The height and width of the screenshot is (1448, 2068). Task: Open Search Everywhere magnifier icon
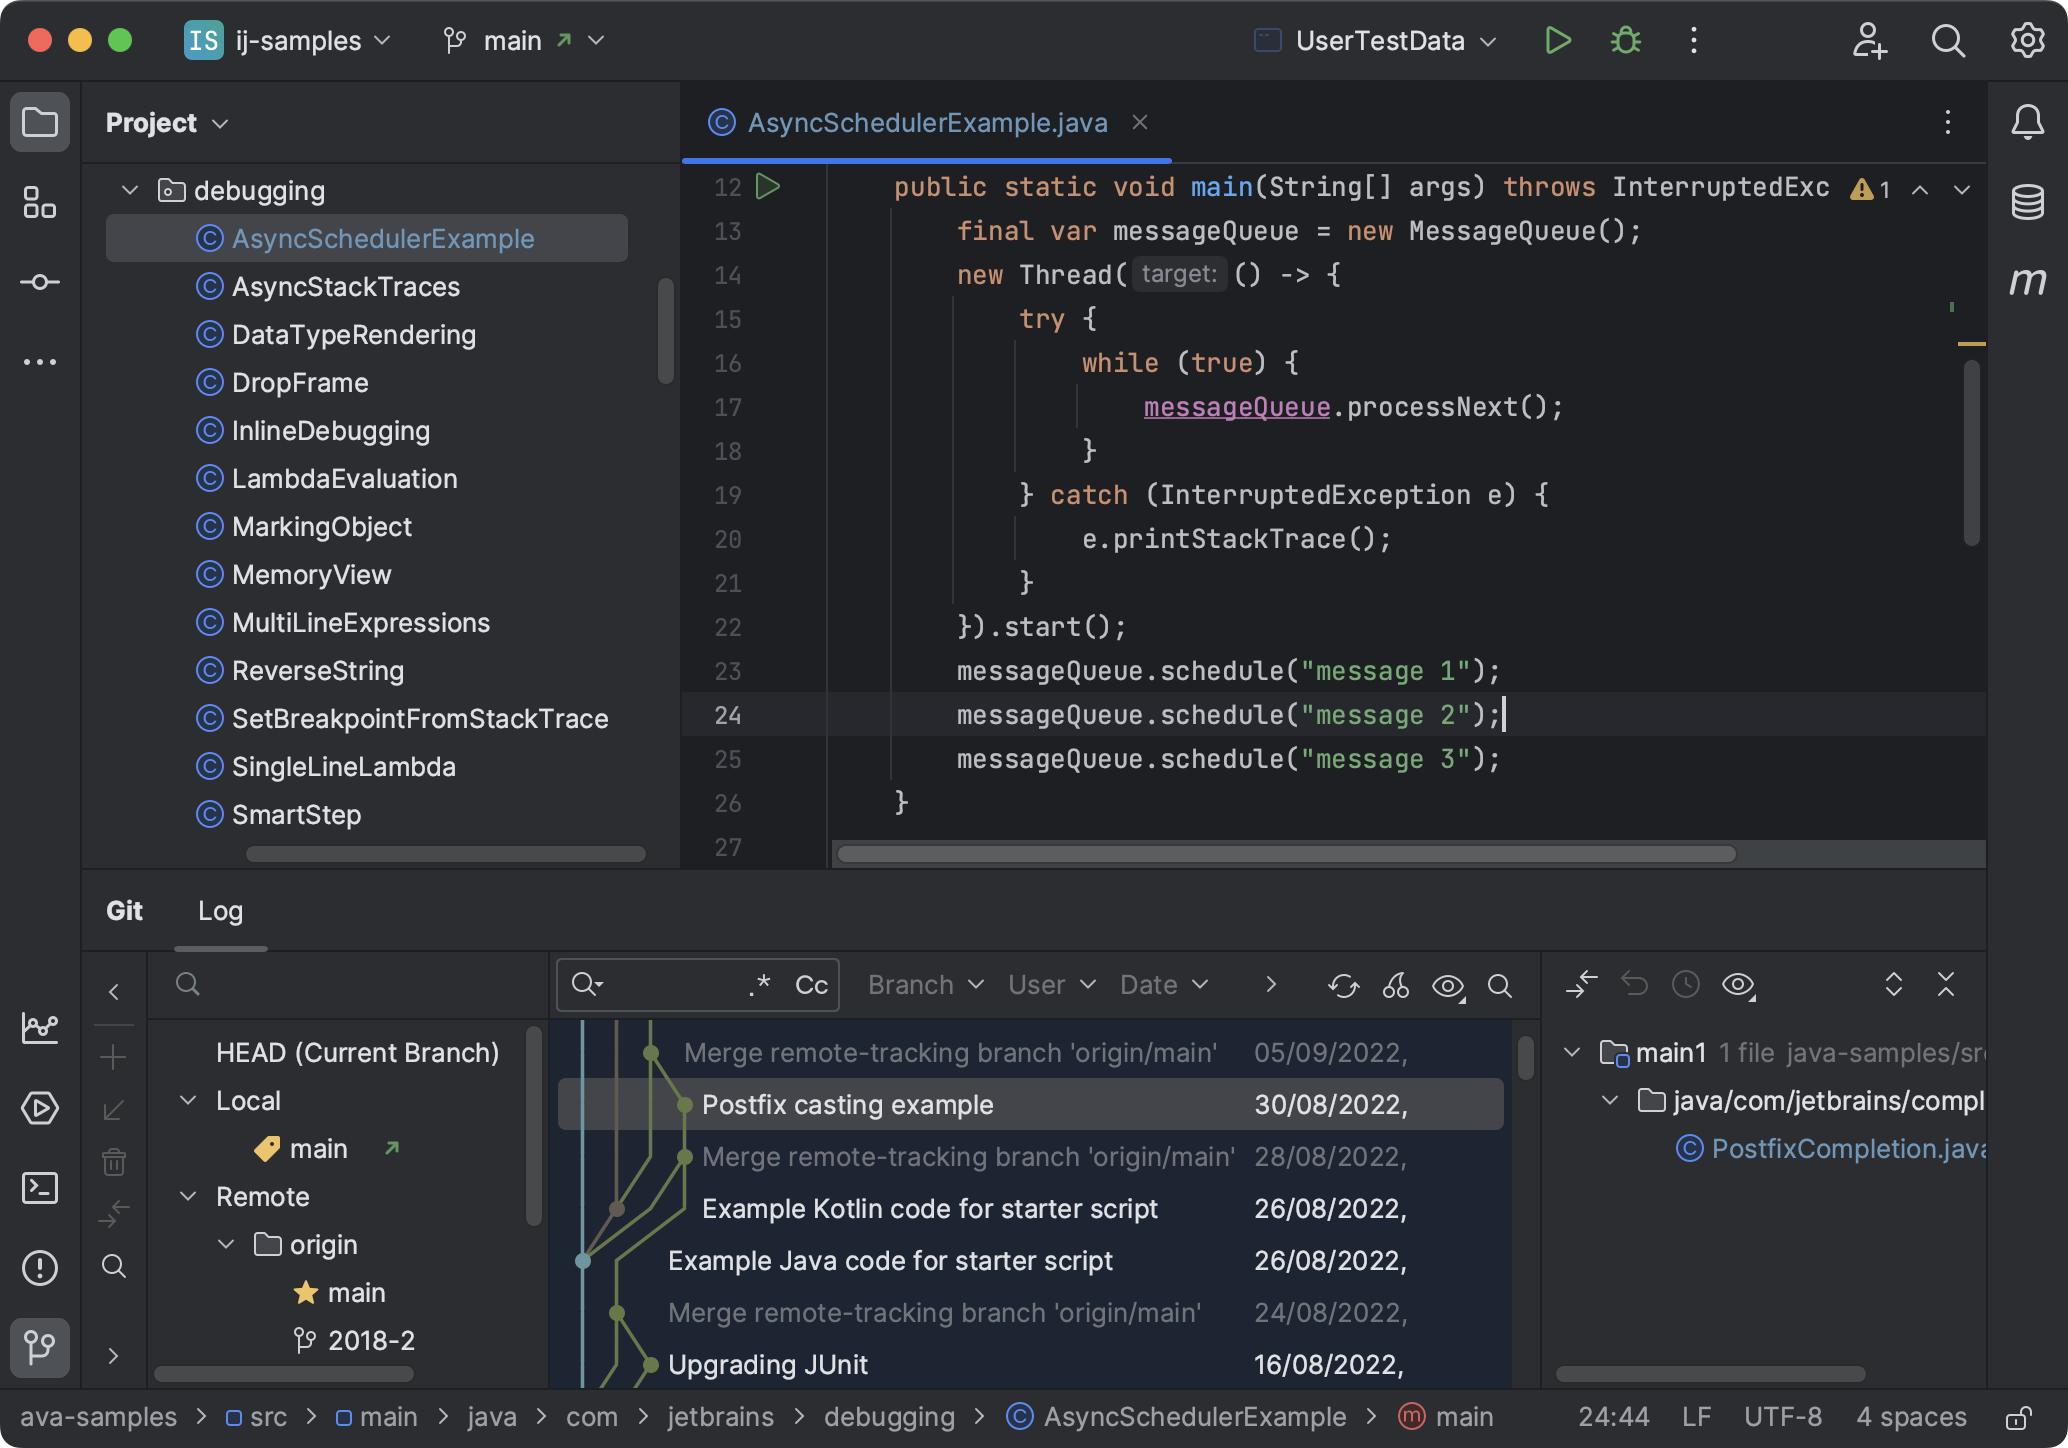(x=1948, y=41)
